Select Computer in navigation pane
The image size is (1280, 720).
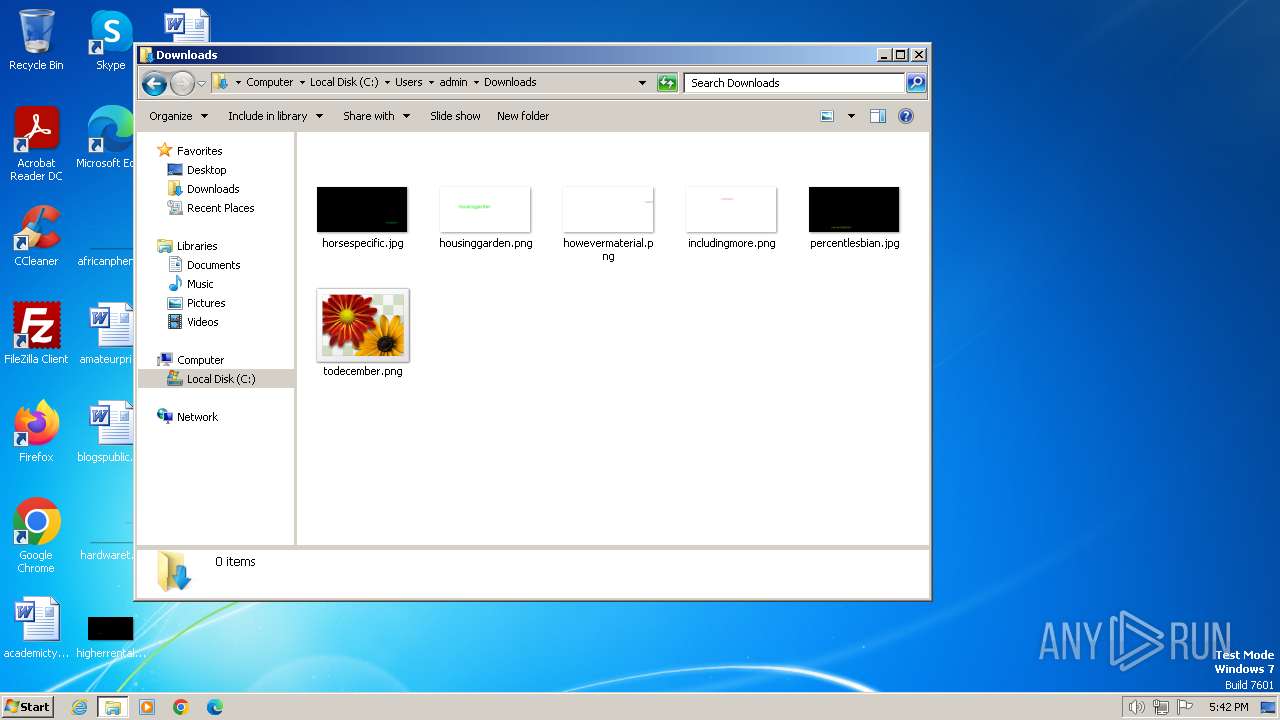coord(200,360)
